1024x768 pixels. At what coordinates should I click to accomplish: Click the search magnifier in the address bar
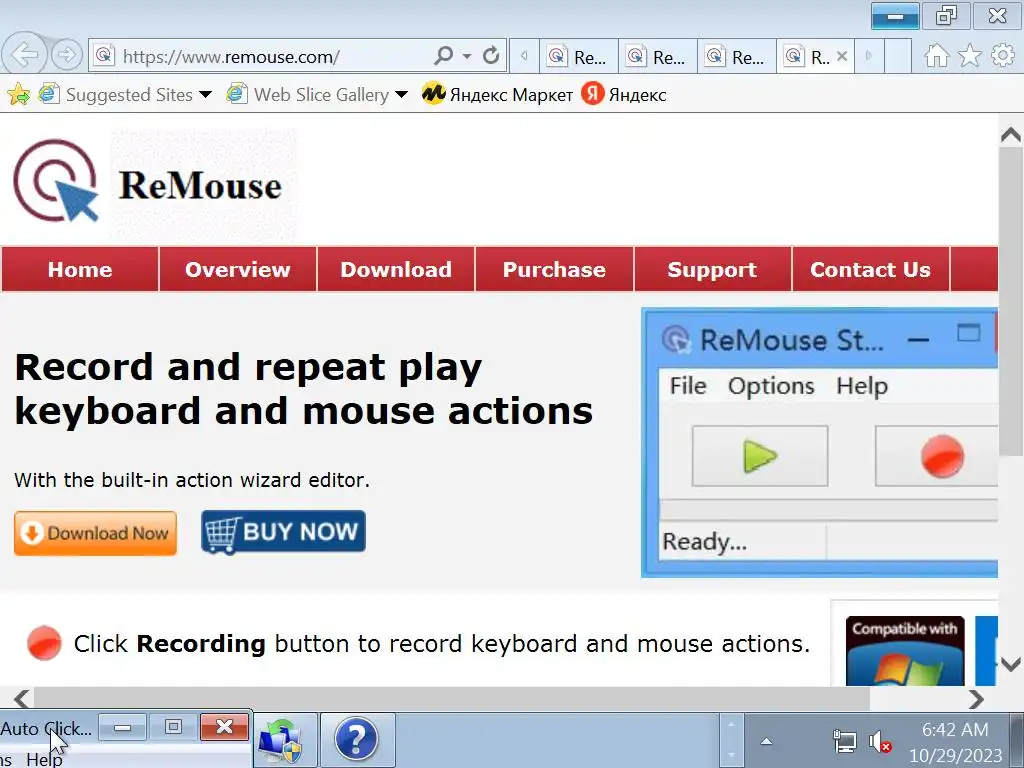443,56
